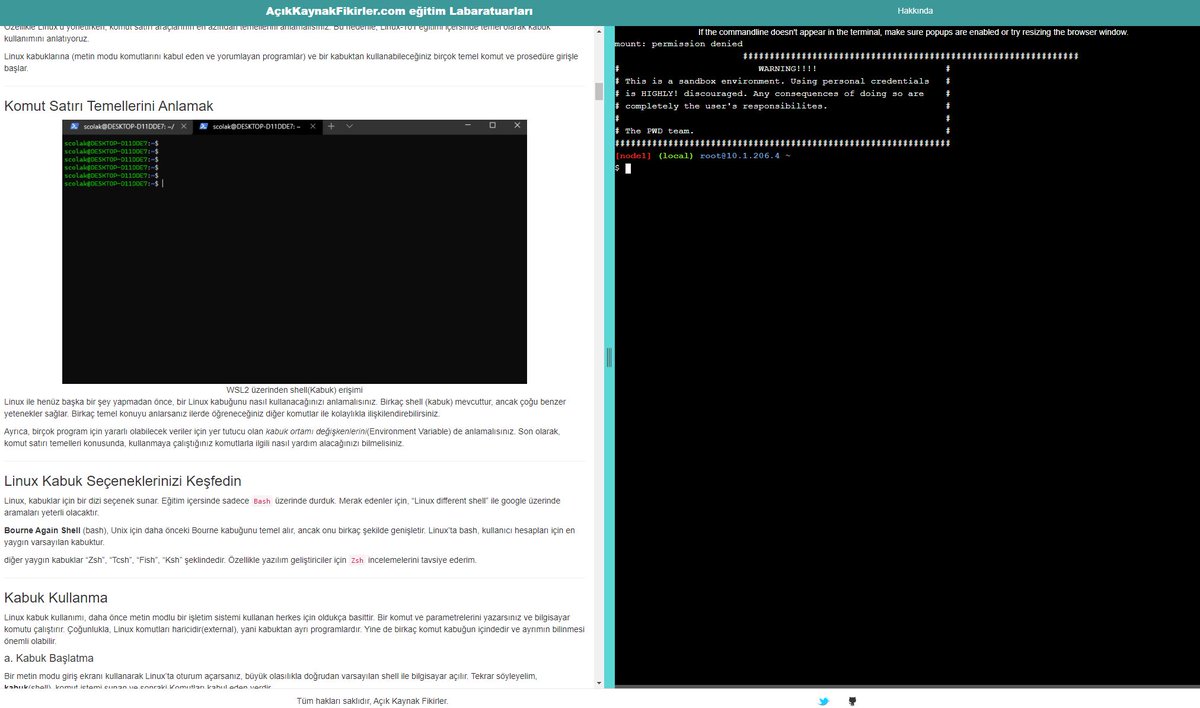Screen dimensions: 1200x708
Task: Click the "WARNING!!!!" line in terminal
Action: pyautogui.click(x=787, y=69)
